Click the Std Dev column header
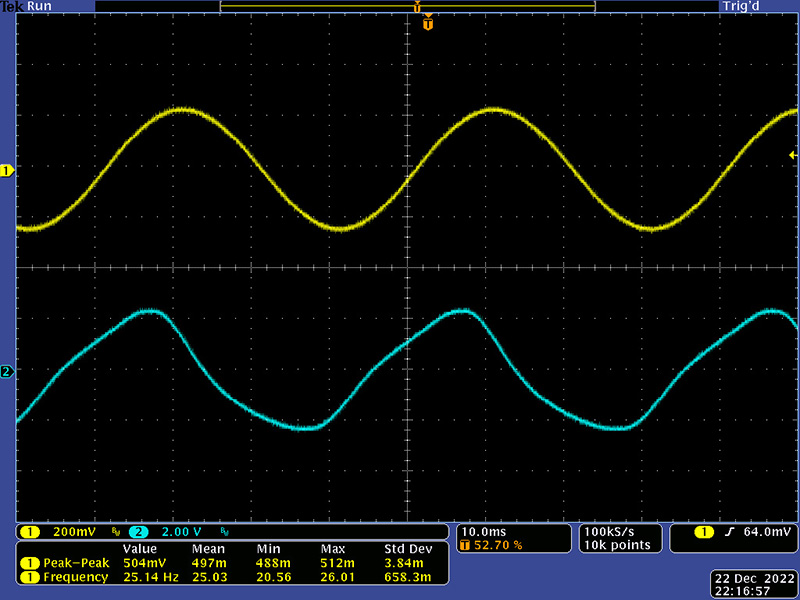Screen dimensions: 800x600 click(407, 550)
